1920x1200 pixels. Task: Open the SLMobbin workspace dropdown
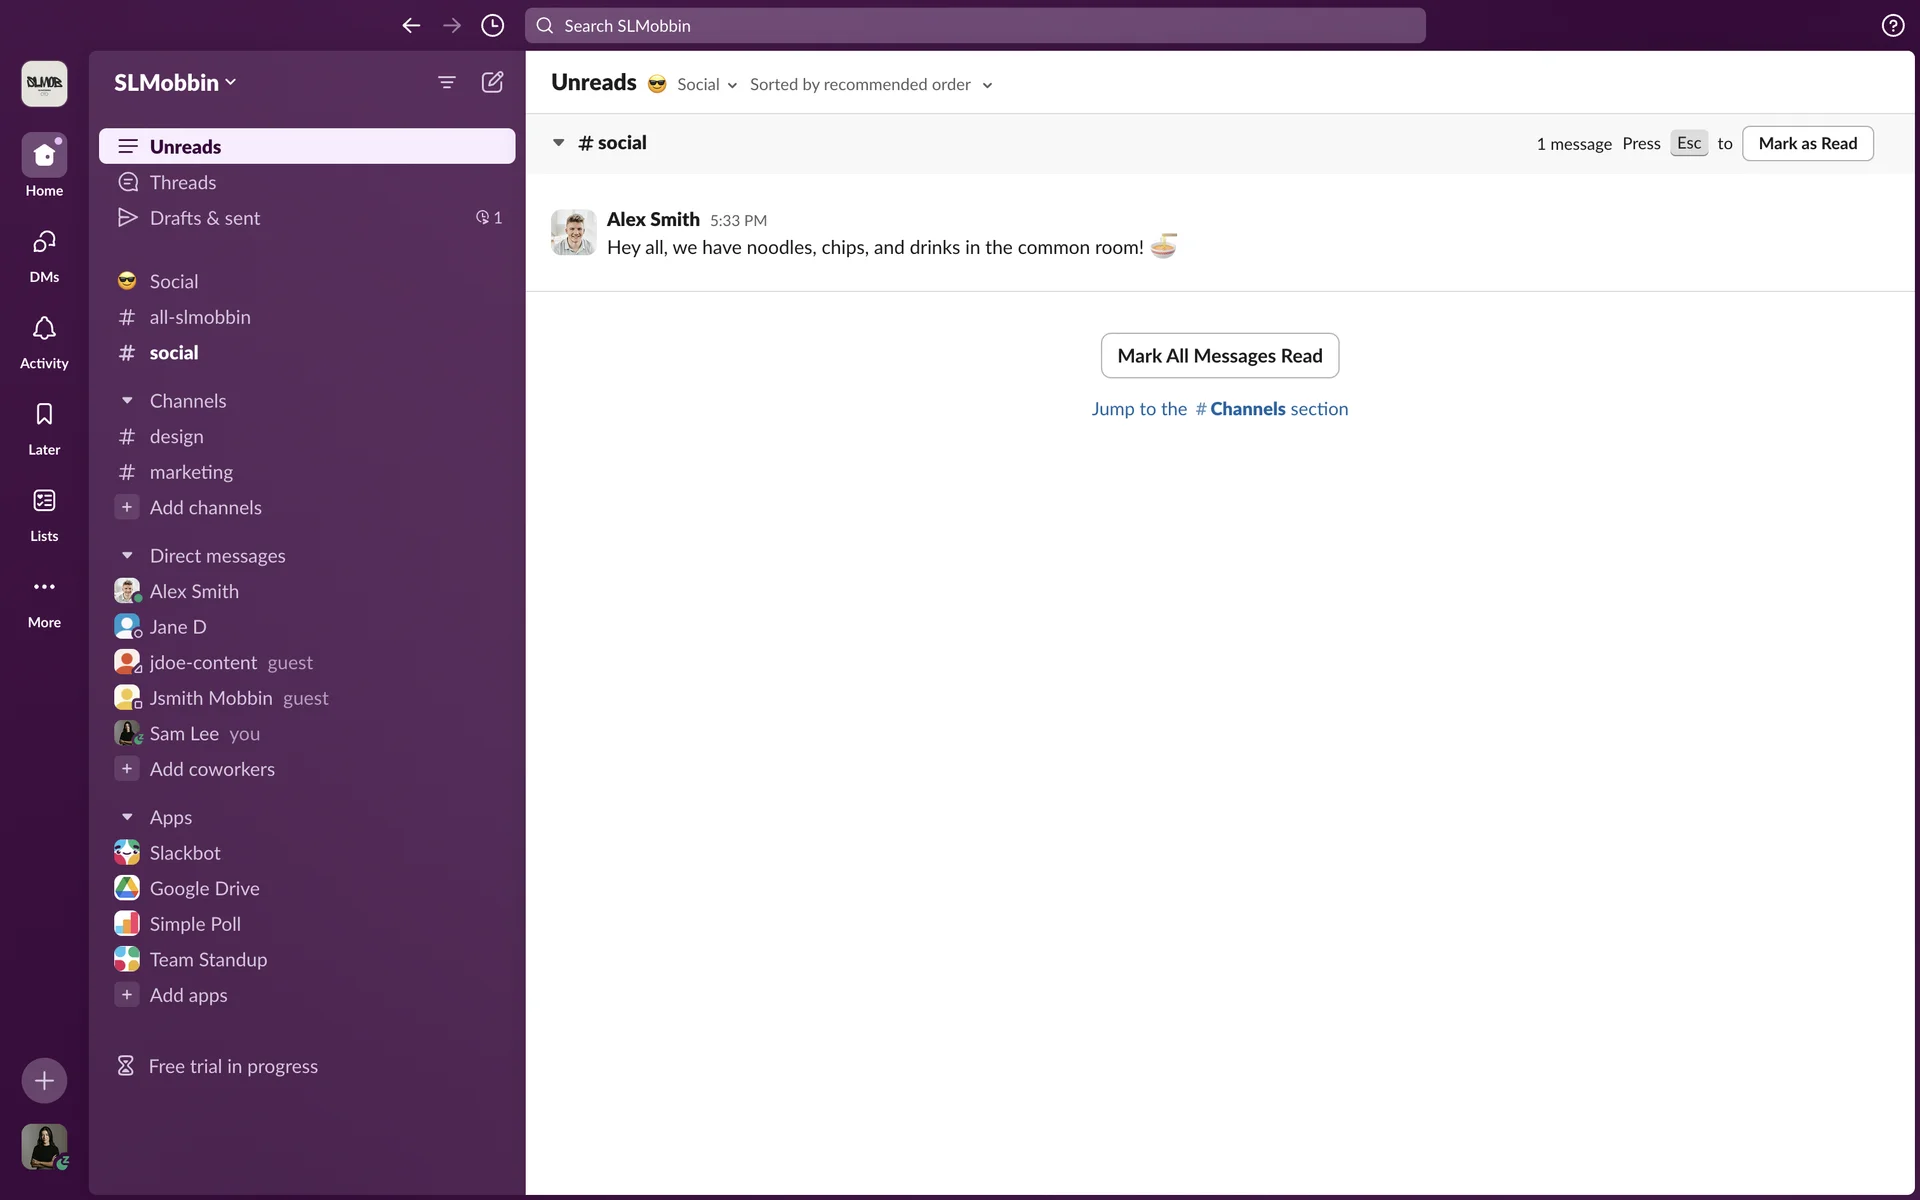click(175, 83)
